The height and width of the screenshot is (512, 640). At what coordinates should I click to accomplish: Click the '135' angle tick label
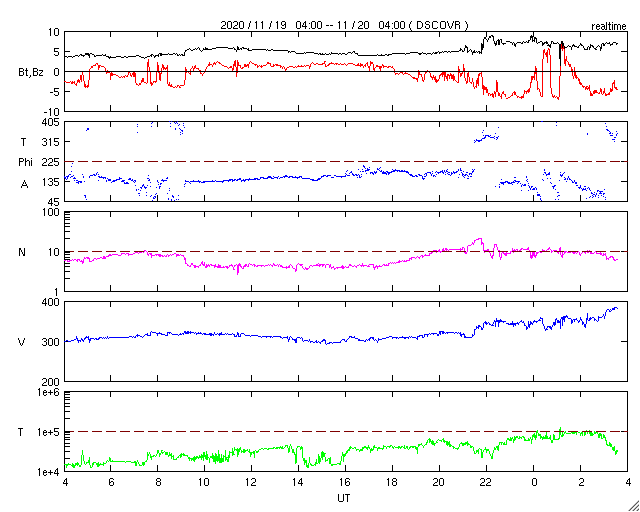(x=53, y=182)
